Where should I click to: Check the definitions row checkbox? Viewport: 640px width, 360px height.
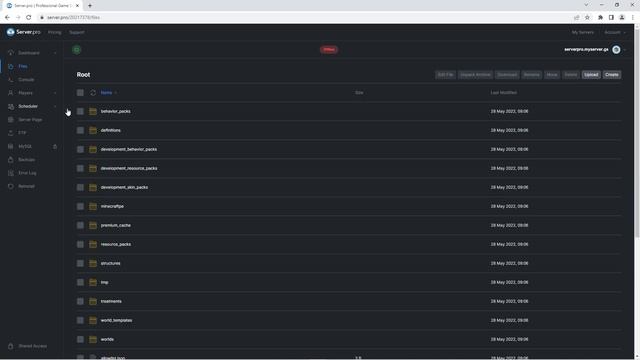pyautogui.click(x=80, y=130)
